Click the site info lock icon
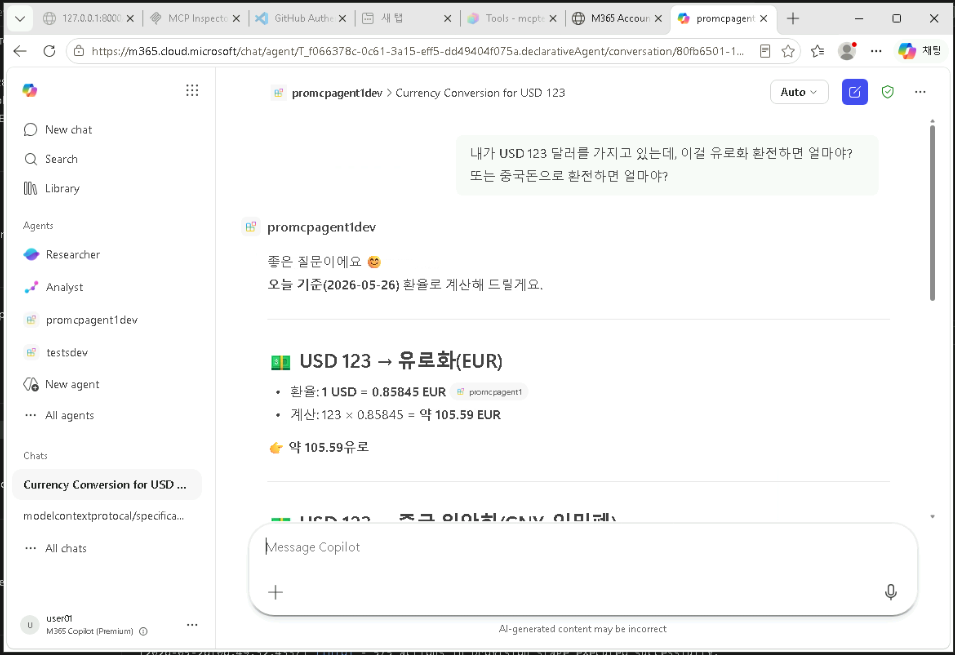955x655 pixels. (x=79, y=51)
